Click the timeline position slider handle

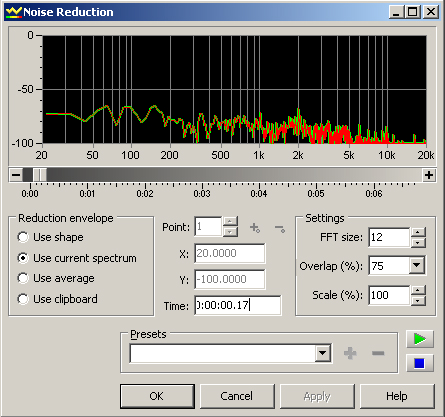[x=40, y=175]
